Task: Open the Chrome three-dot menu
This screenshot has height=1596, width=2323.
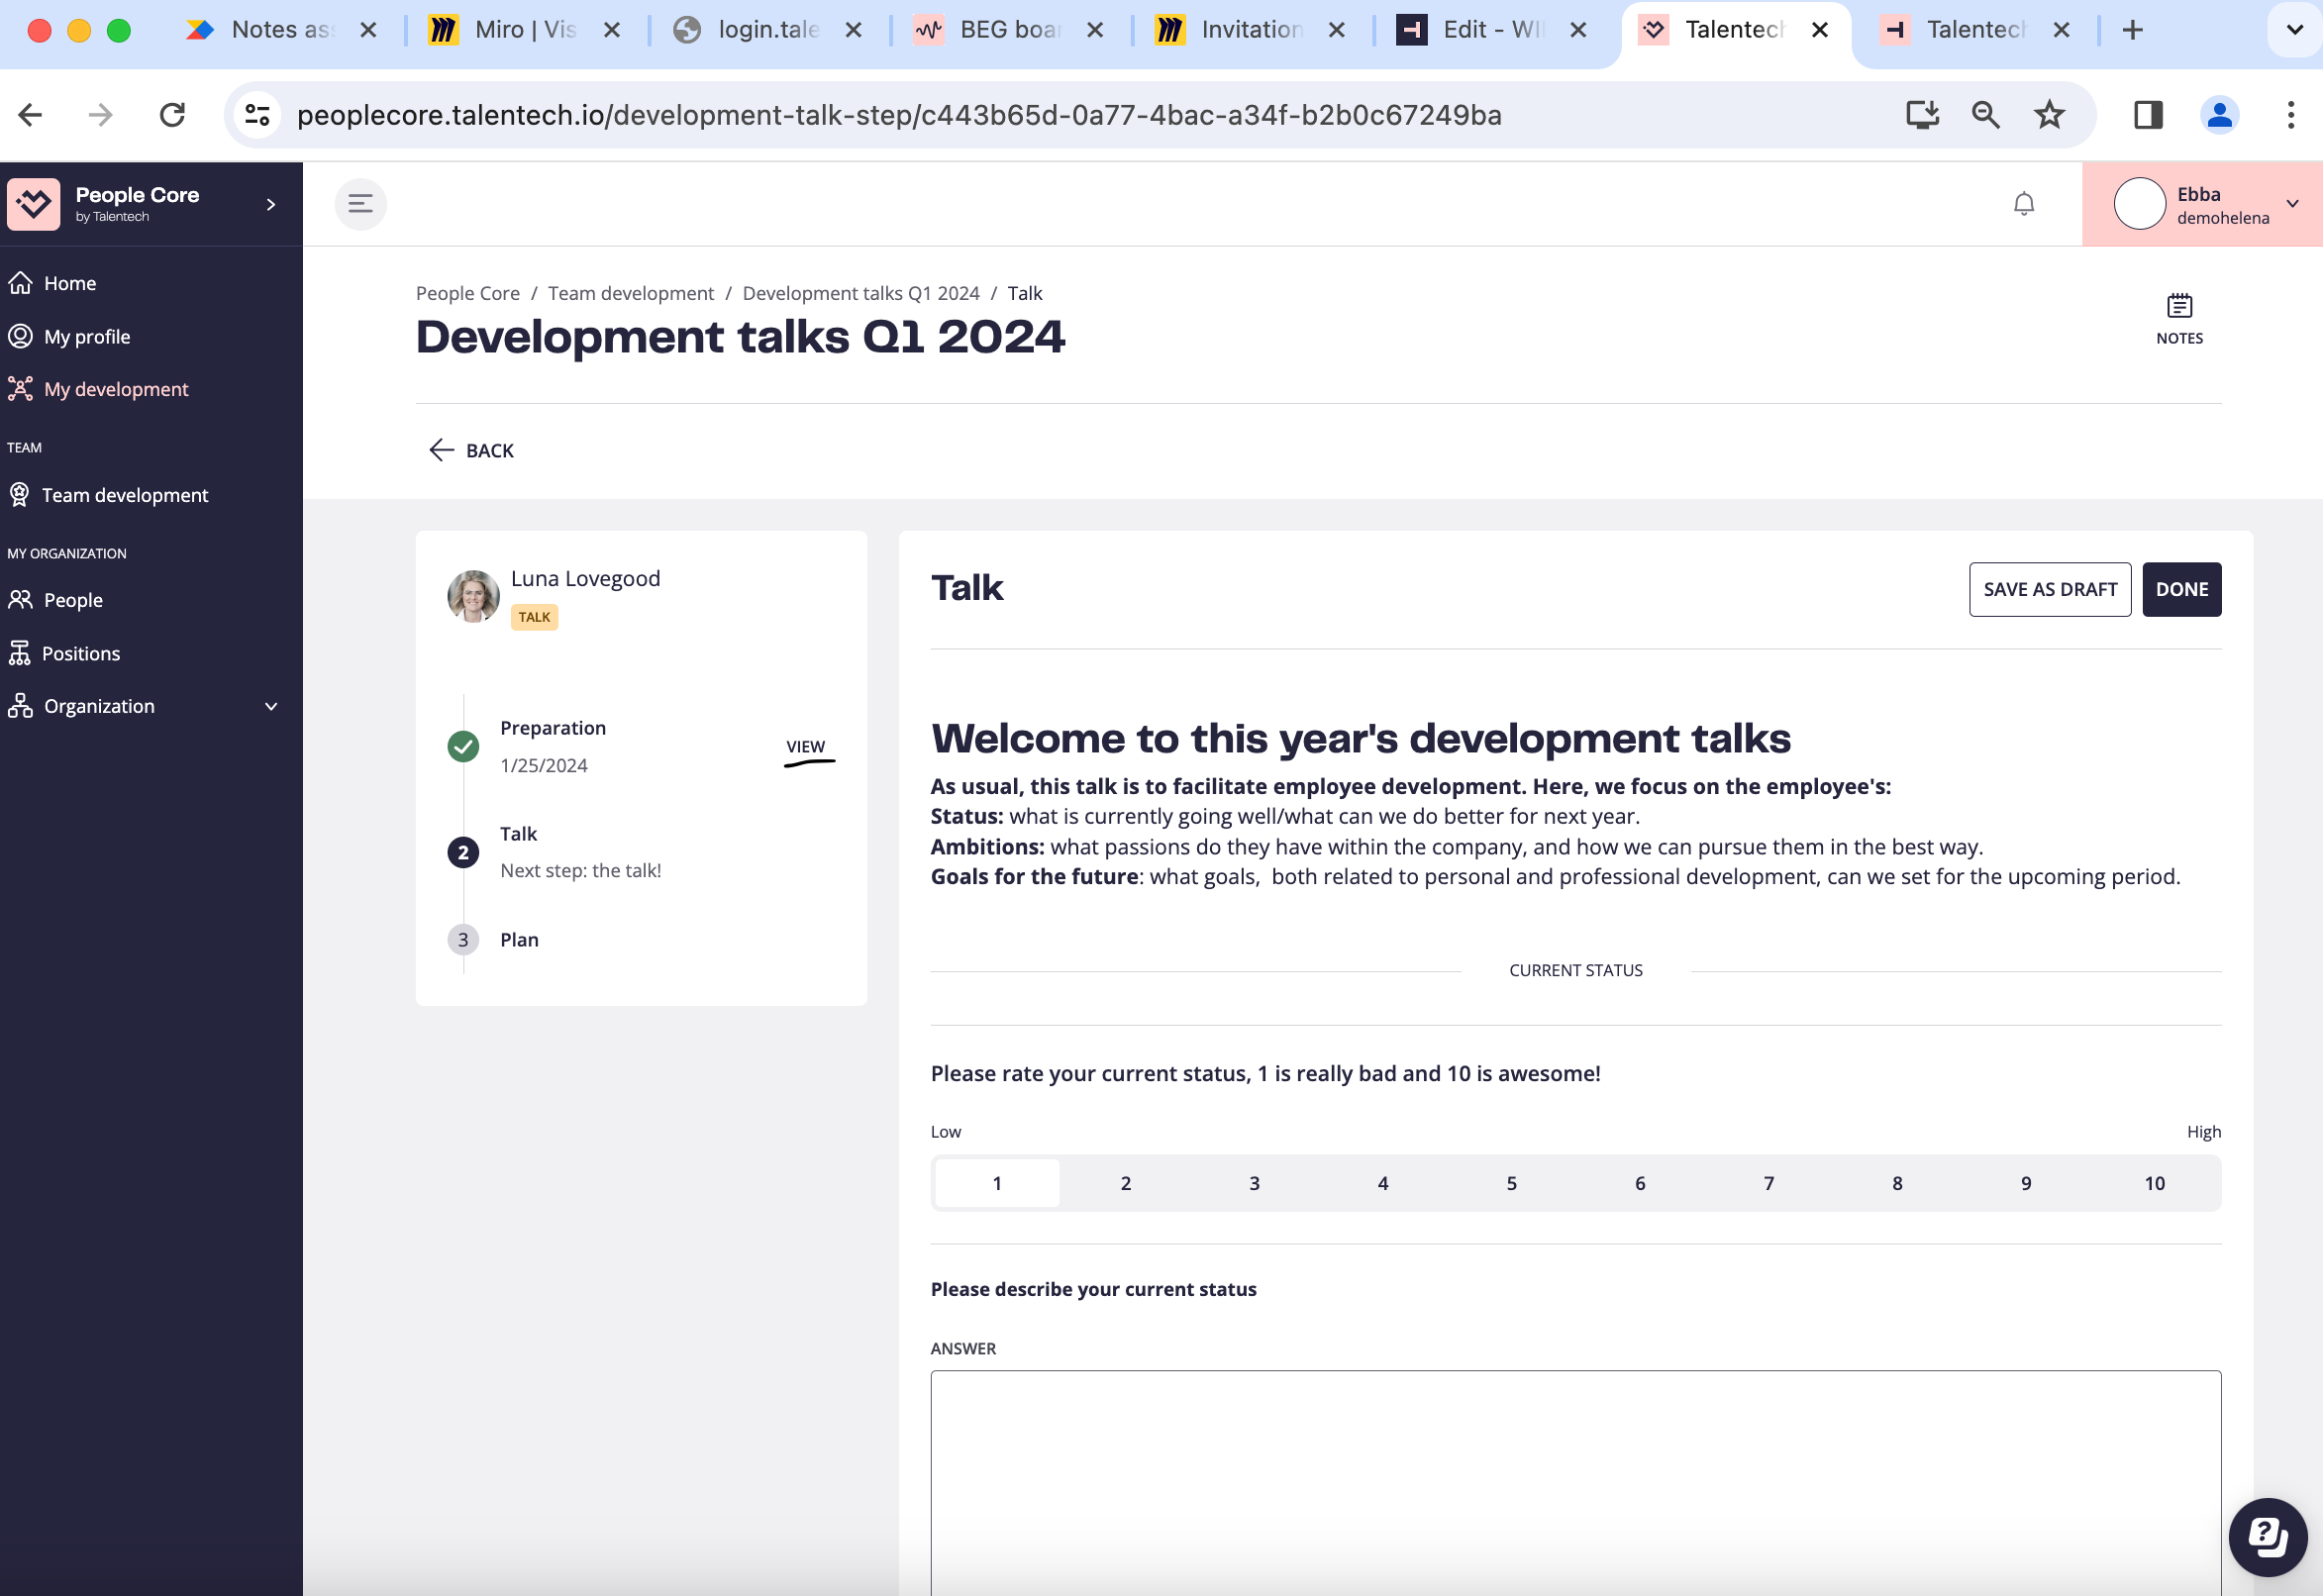Action: 2290,115
